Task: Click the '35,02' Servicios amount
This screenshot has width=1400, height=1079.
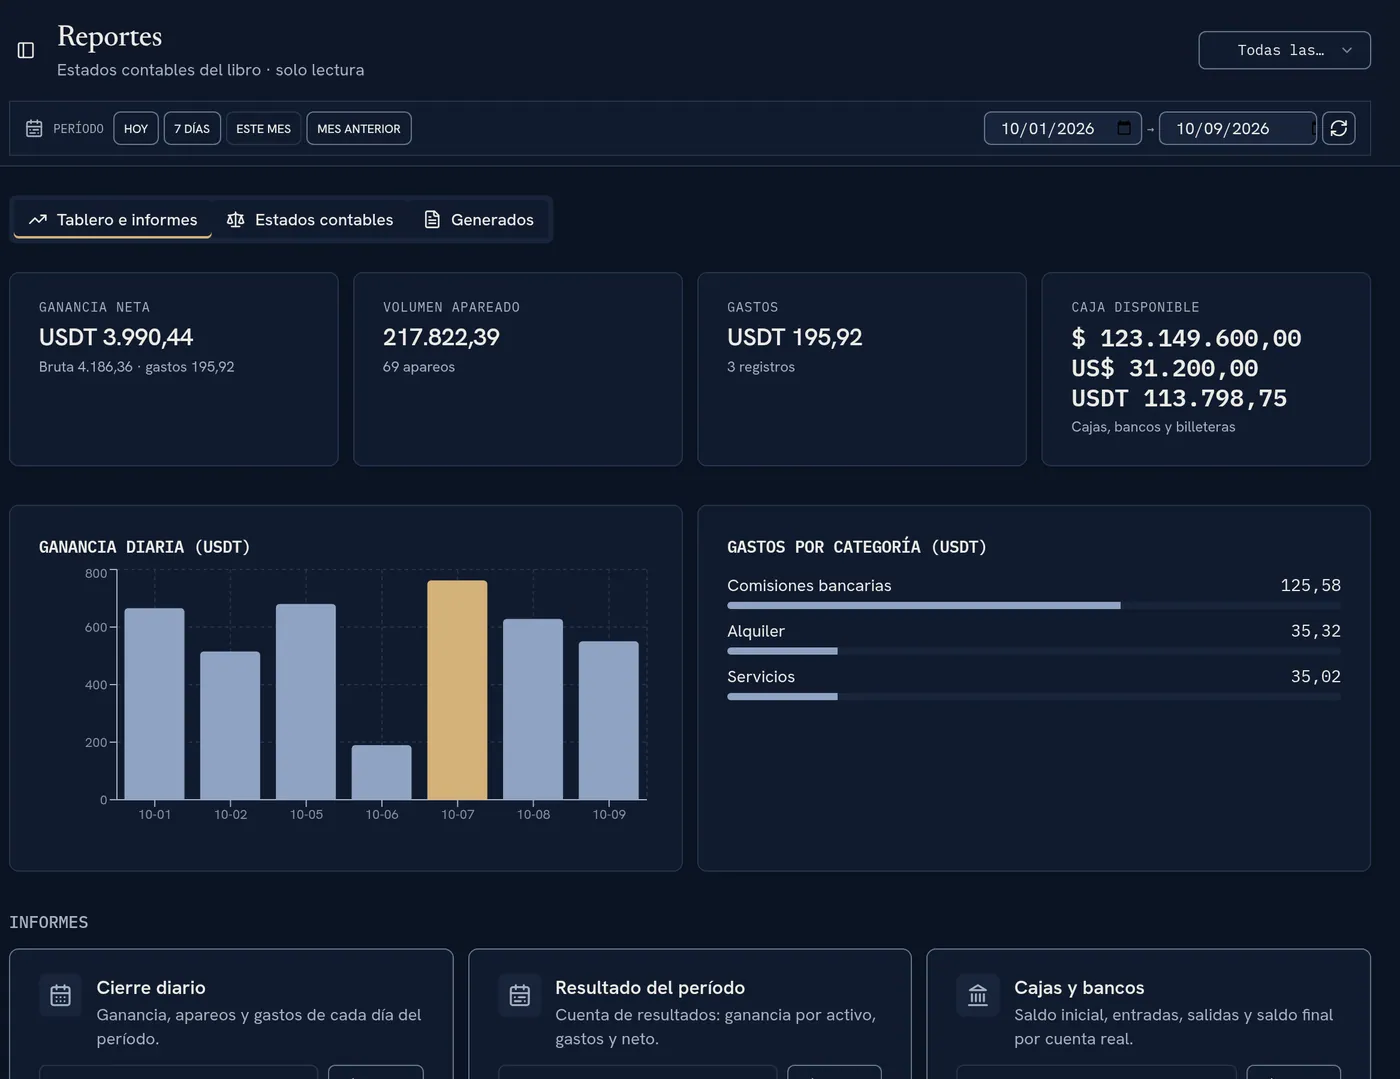Action: tap(1316, 676)
